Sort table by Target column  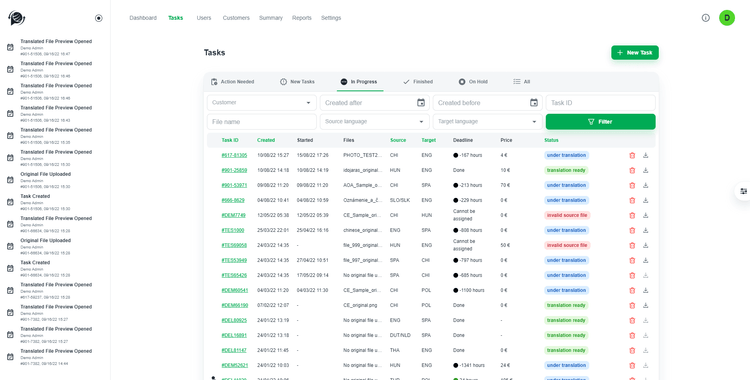429,140
